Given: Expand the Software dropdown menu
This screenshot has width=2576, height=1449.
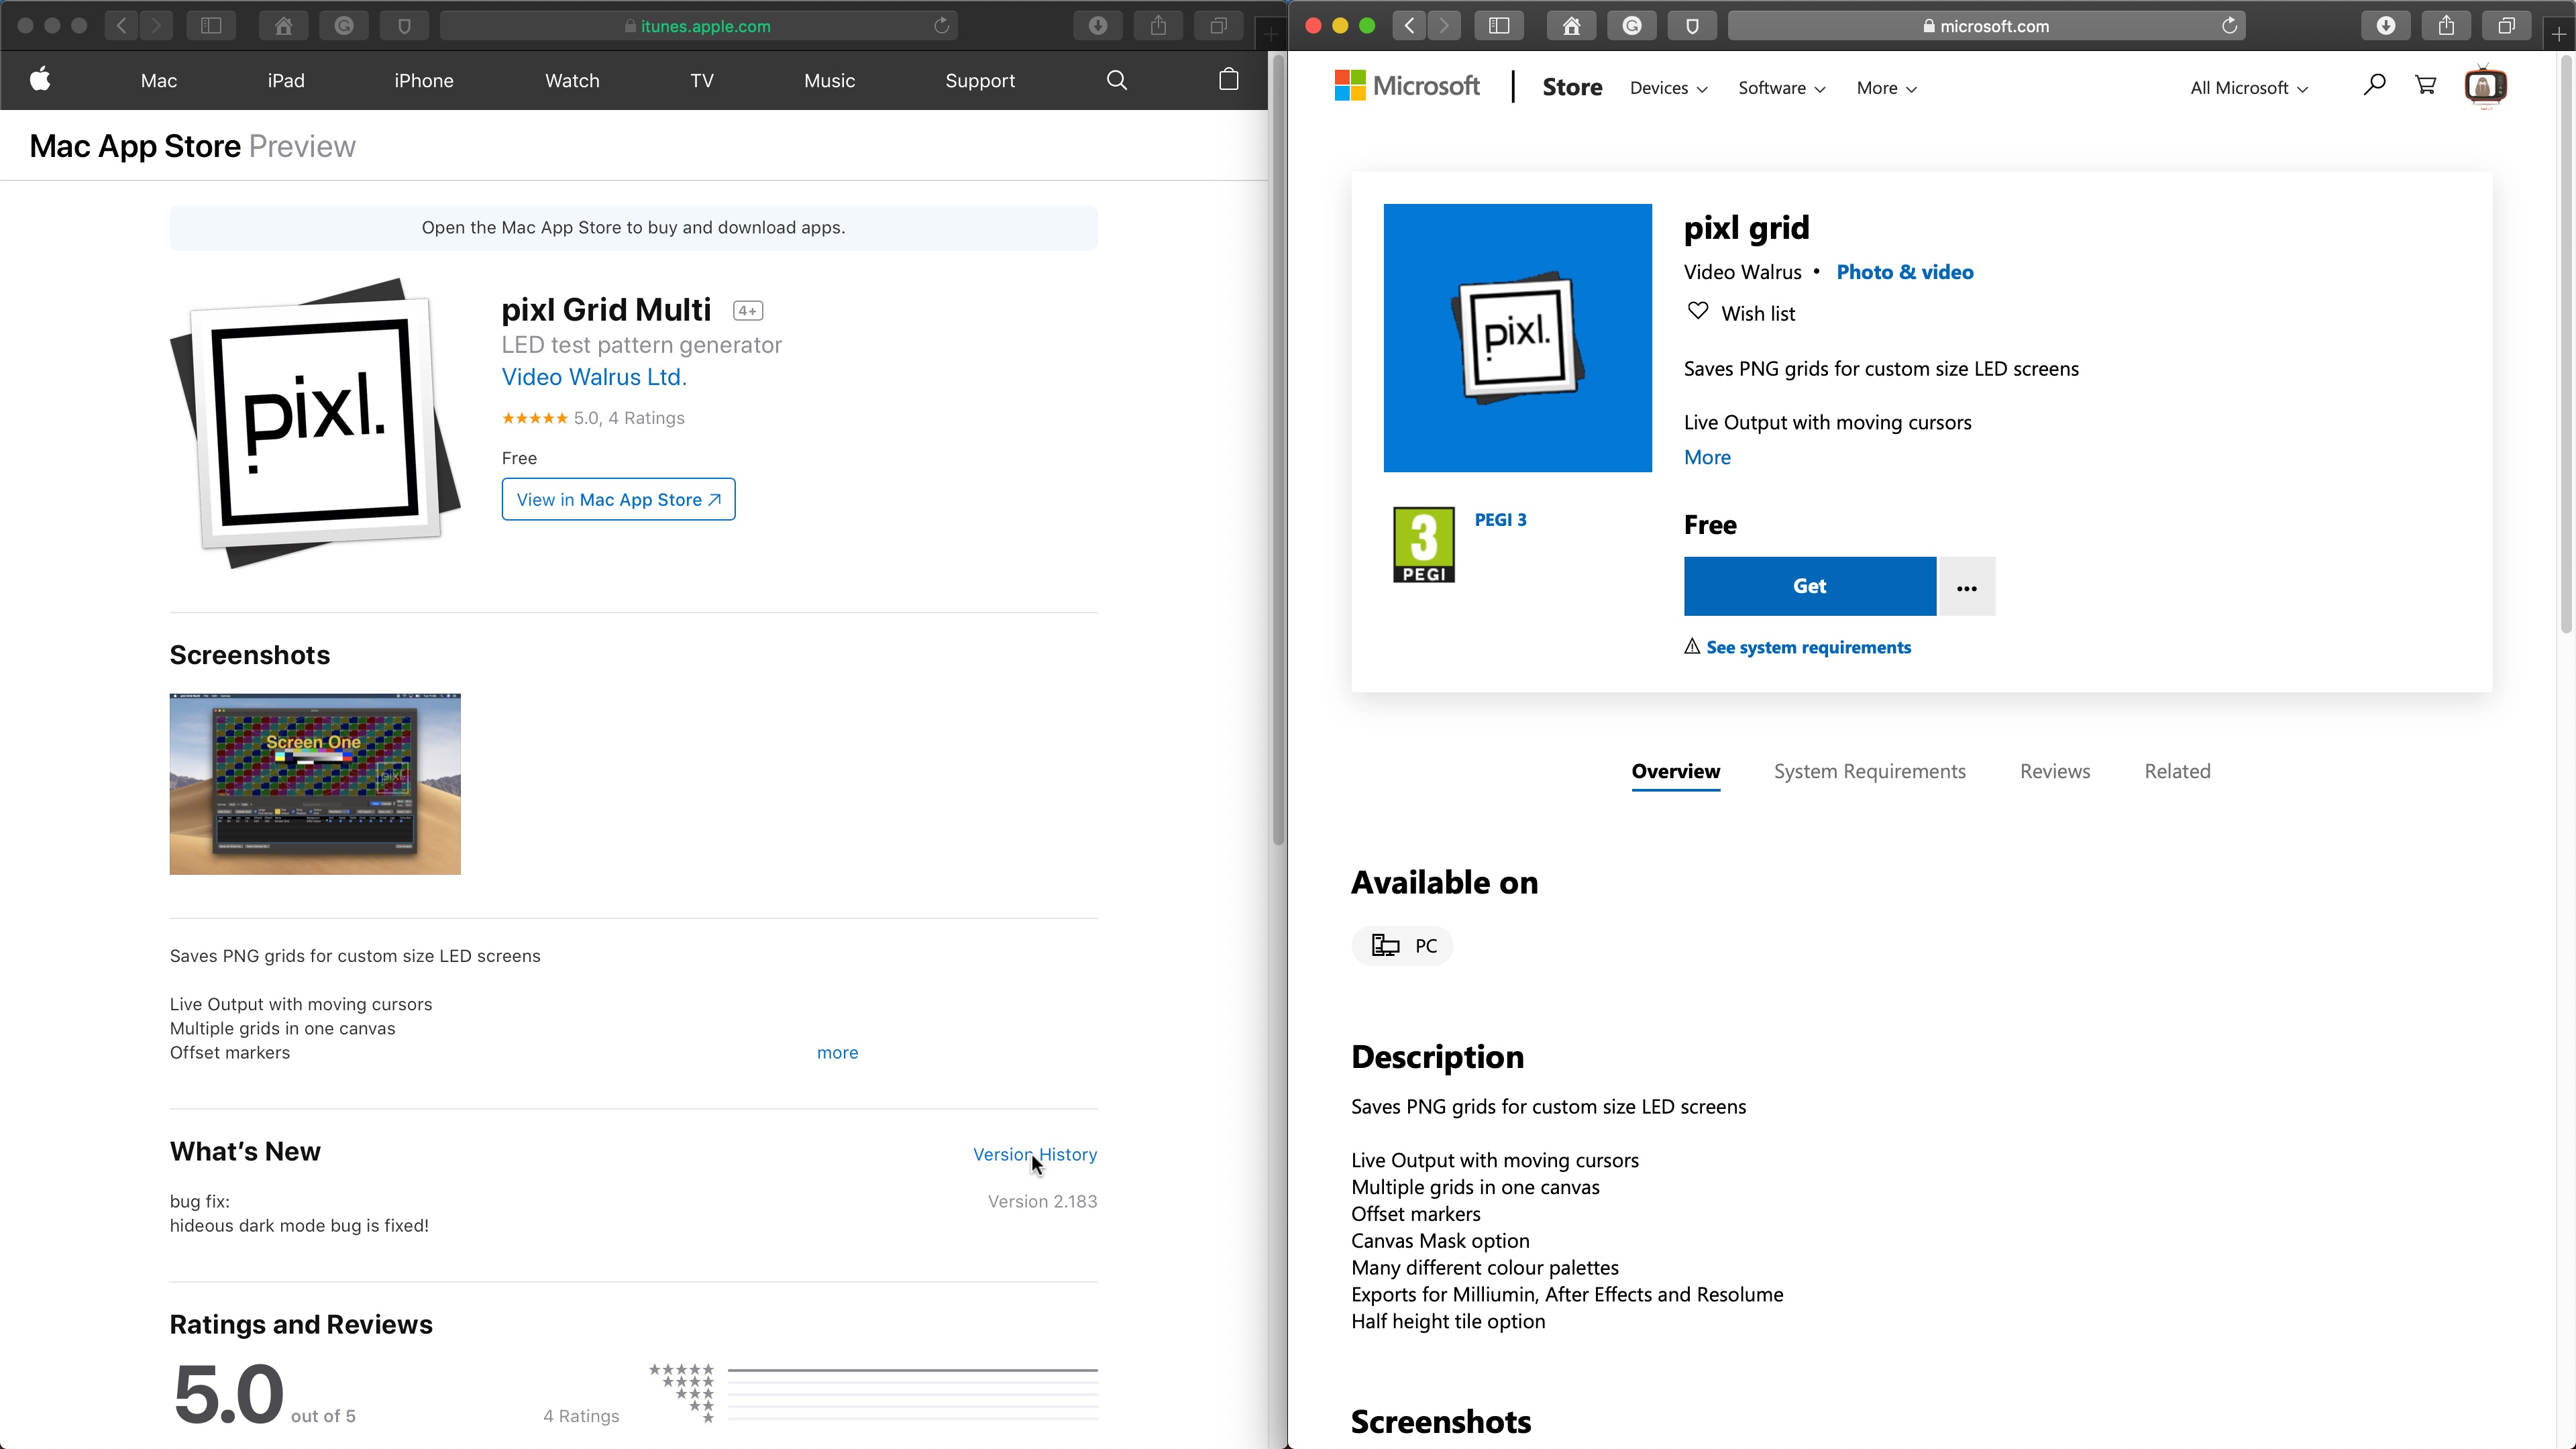Looking at the screenshot, I should pyautogui.click(x=1781, y=88).
